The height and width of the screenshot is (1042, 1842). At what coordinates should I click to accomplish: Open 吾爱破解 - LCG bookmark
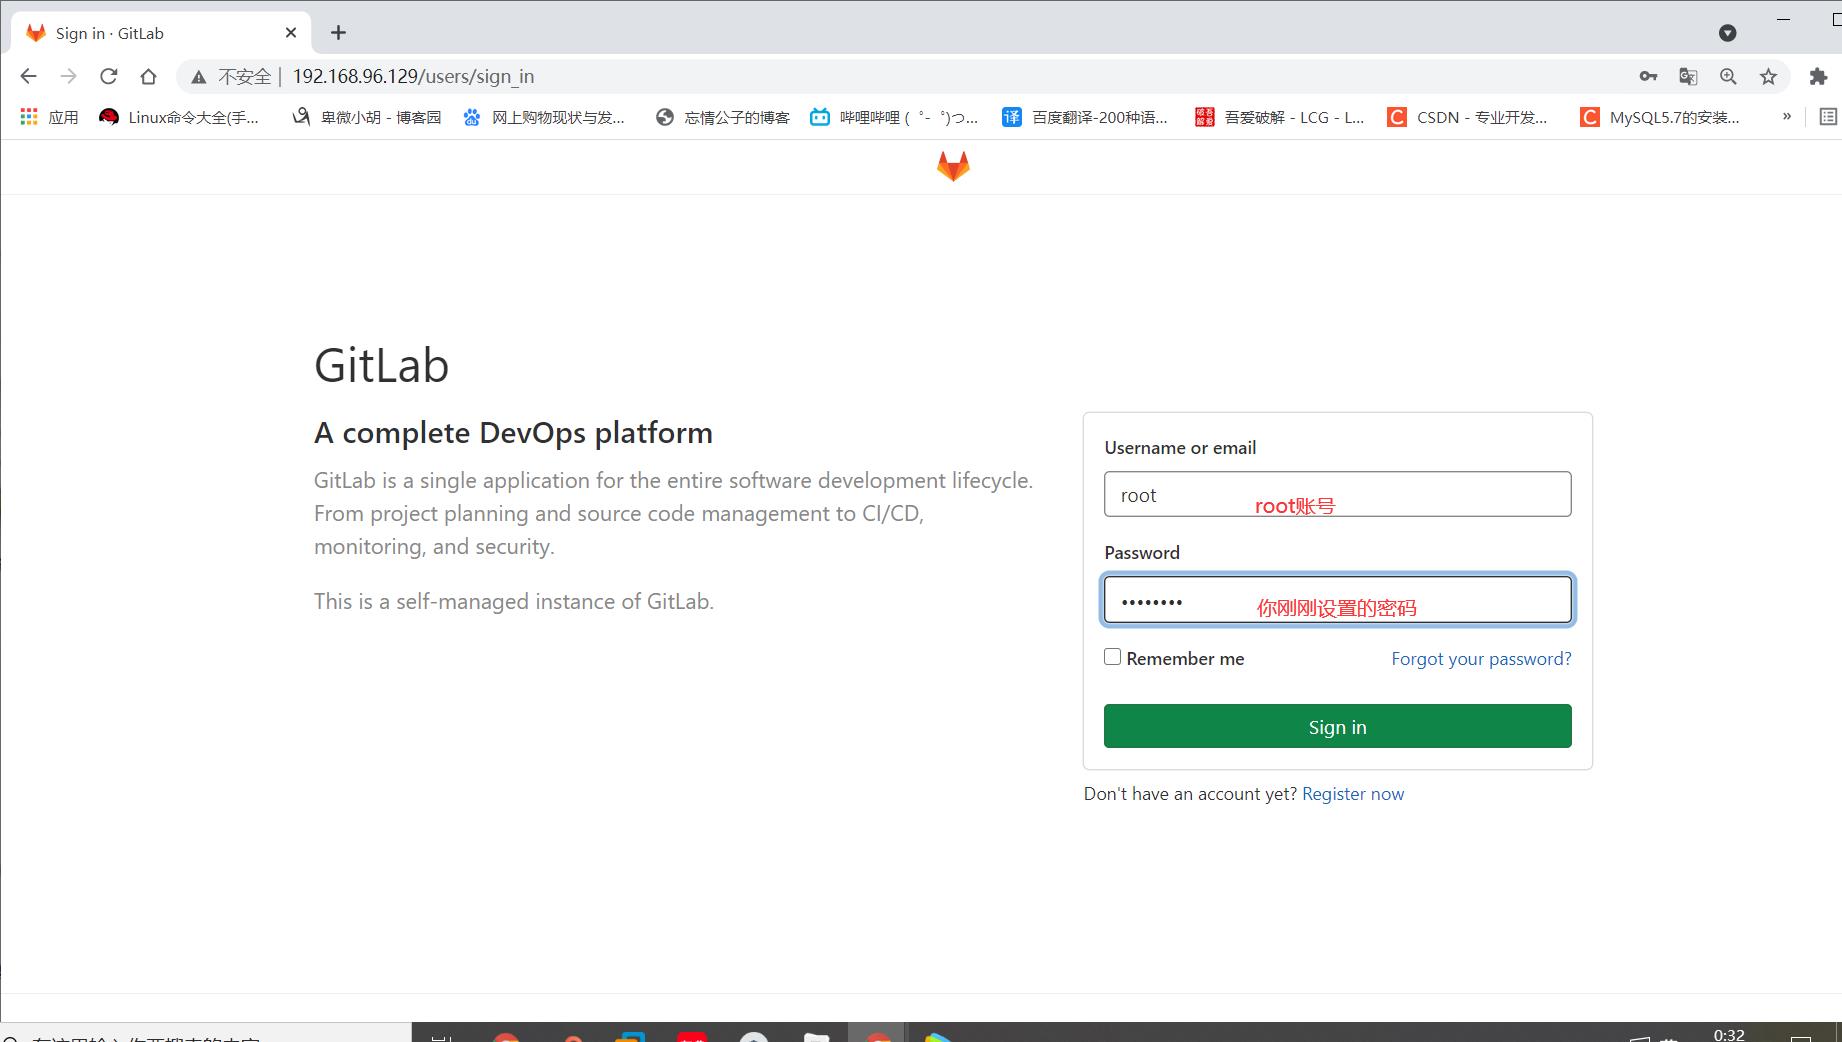click(1280, 117)
